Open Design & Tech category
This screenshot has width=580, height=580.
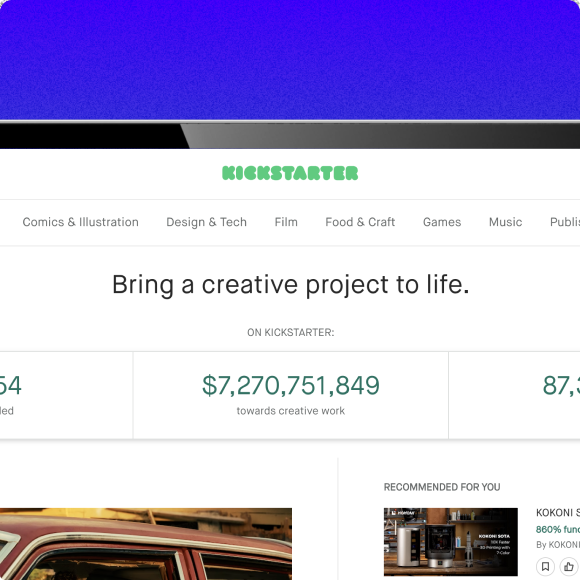[206, 222]
